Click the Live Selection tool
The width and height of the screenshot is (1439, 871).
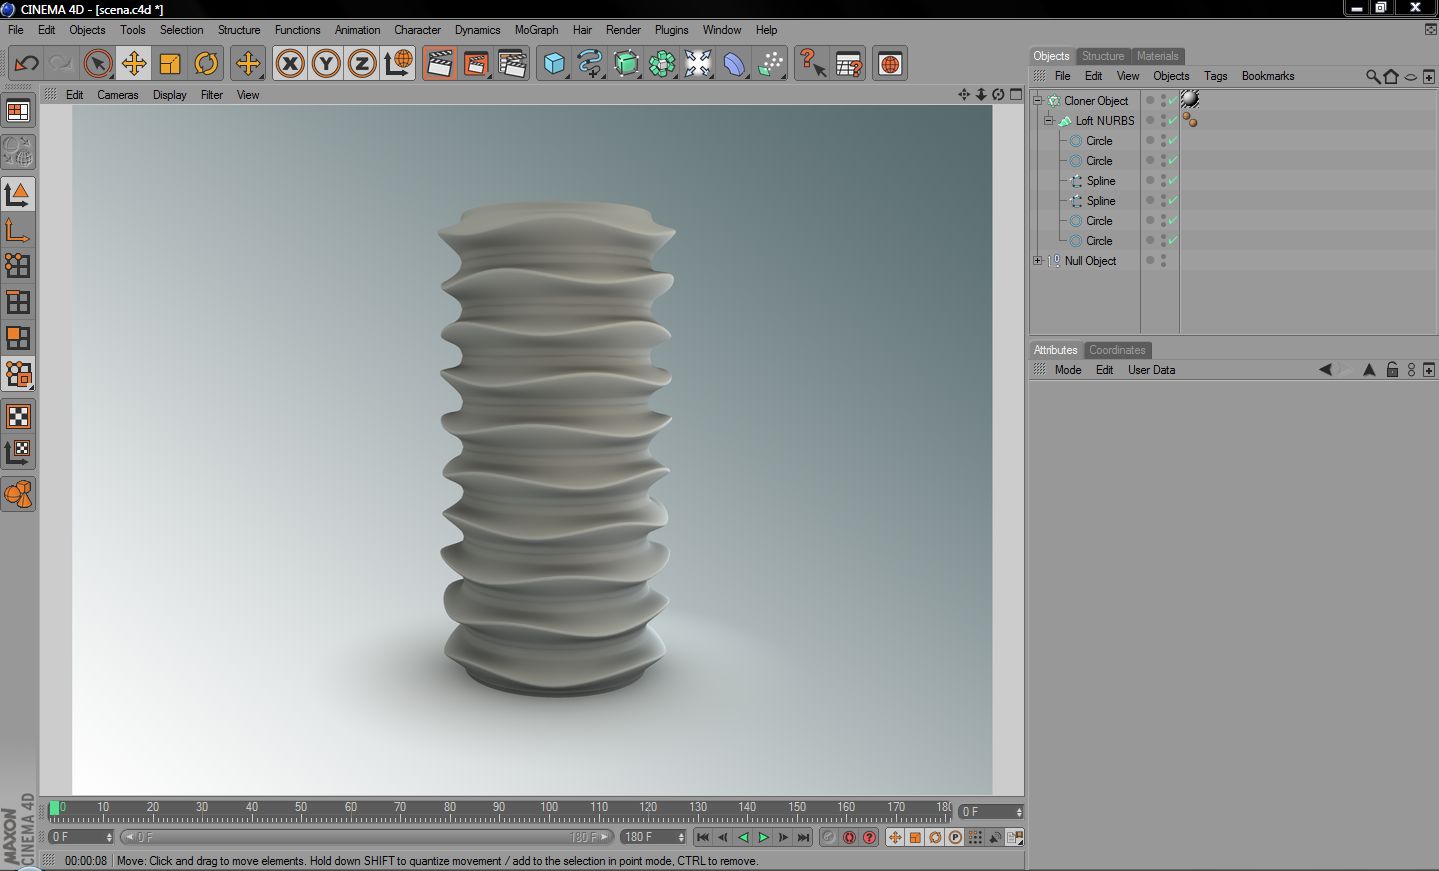pyautogui.click(x=97, y=64)
